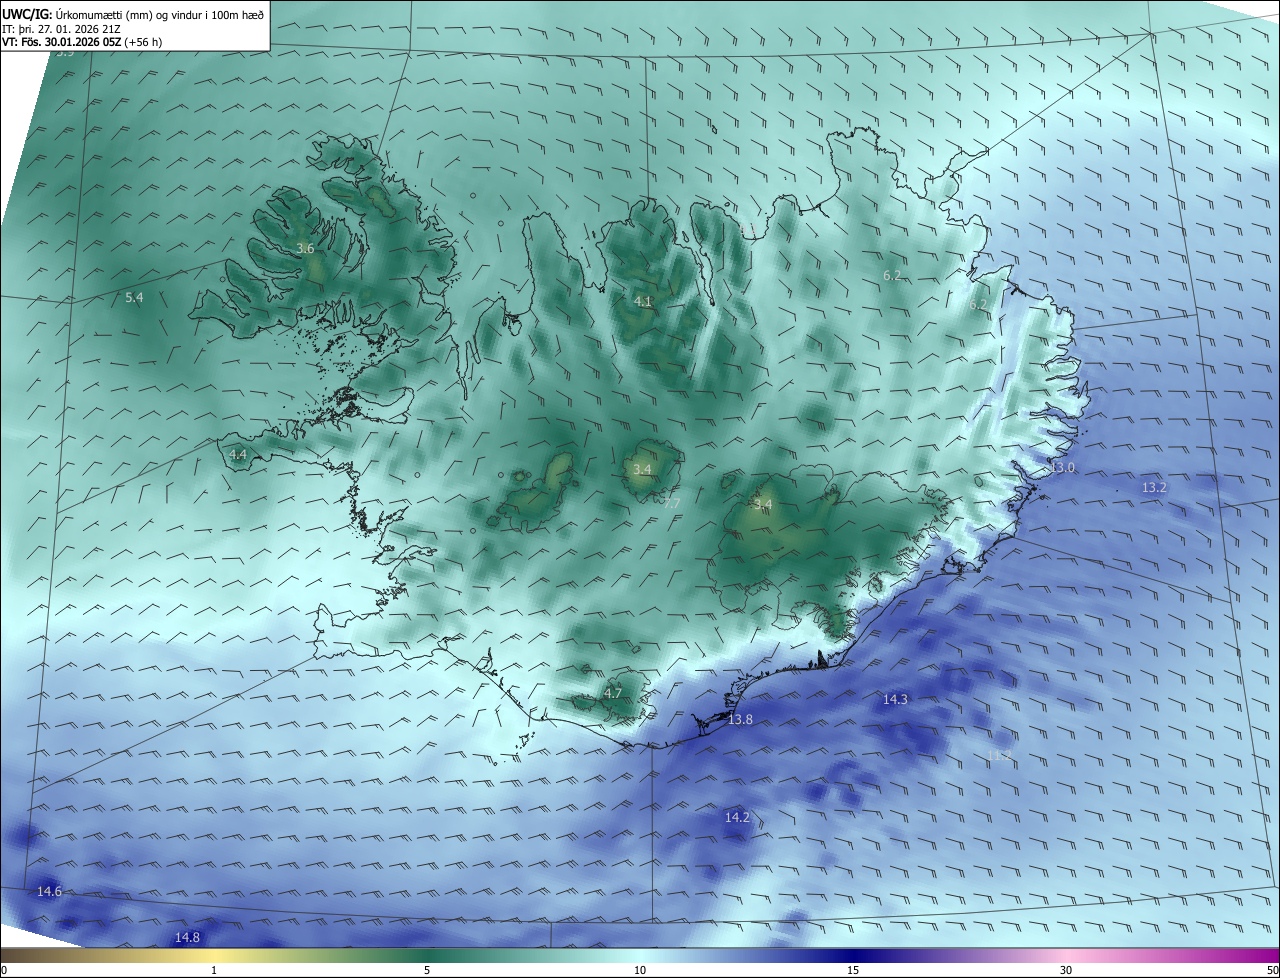This screenshot has width=1280, height=978.
Task: Click the 14.3 value over the southern sea
Action: point(895,699)
